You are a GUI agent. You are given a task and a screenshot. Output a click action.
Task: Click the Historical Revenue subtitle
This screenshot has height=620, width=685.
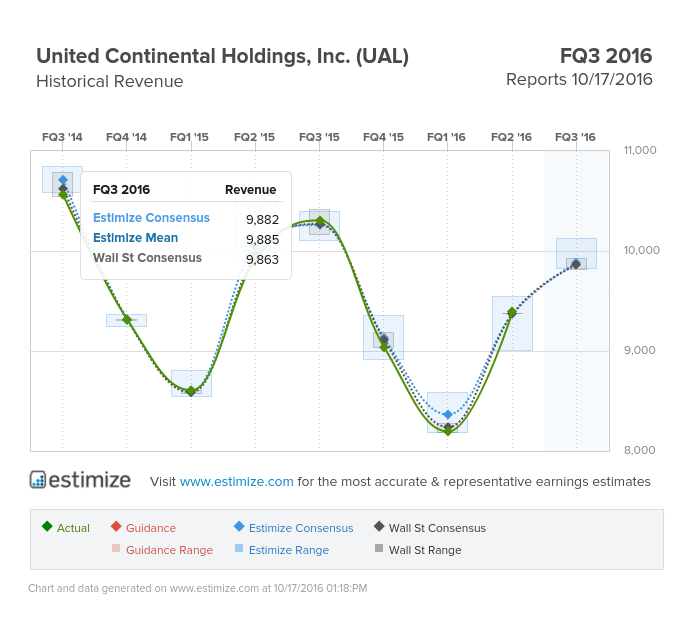click(x=110, y=81)
